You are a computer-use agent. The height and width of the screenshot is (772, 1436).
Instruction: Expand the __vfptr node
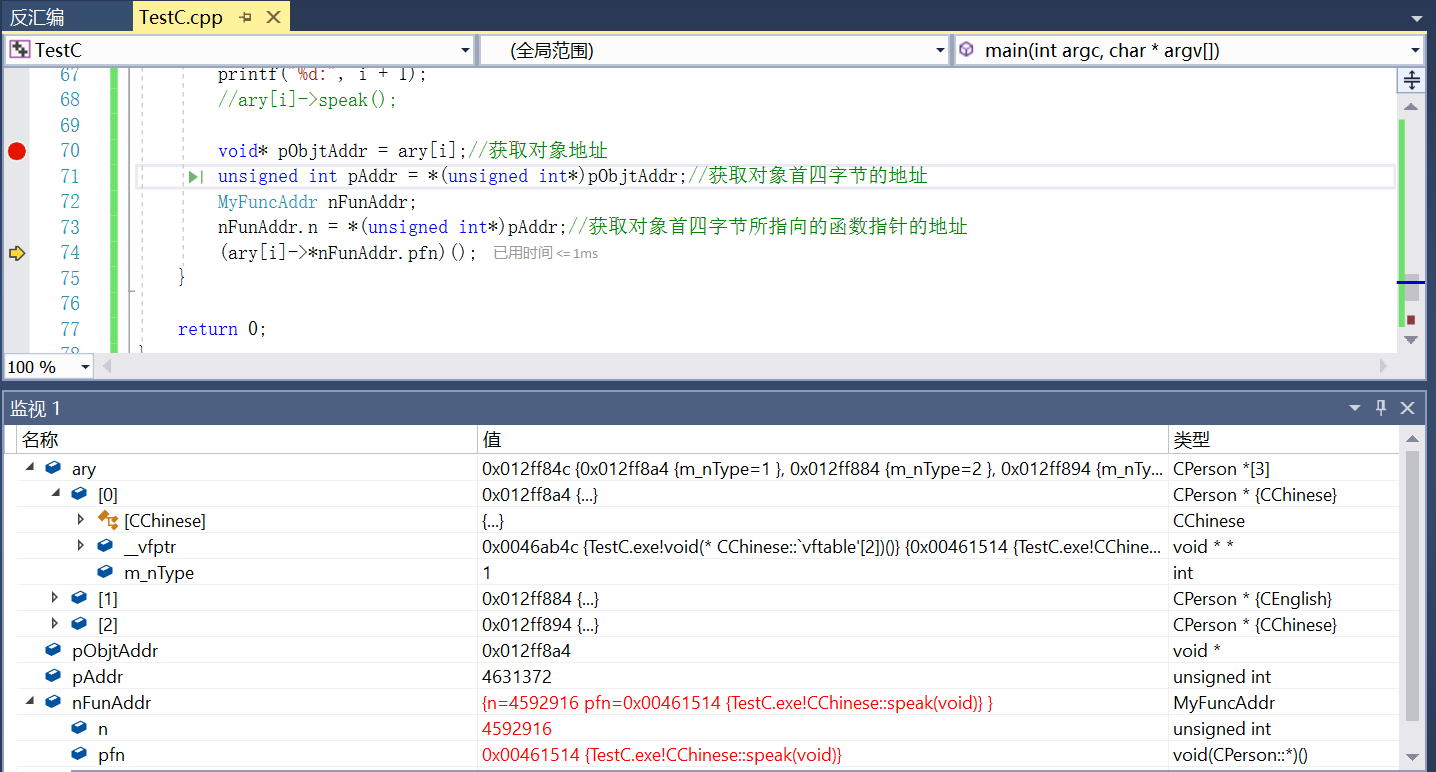[x=81, y=546]
